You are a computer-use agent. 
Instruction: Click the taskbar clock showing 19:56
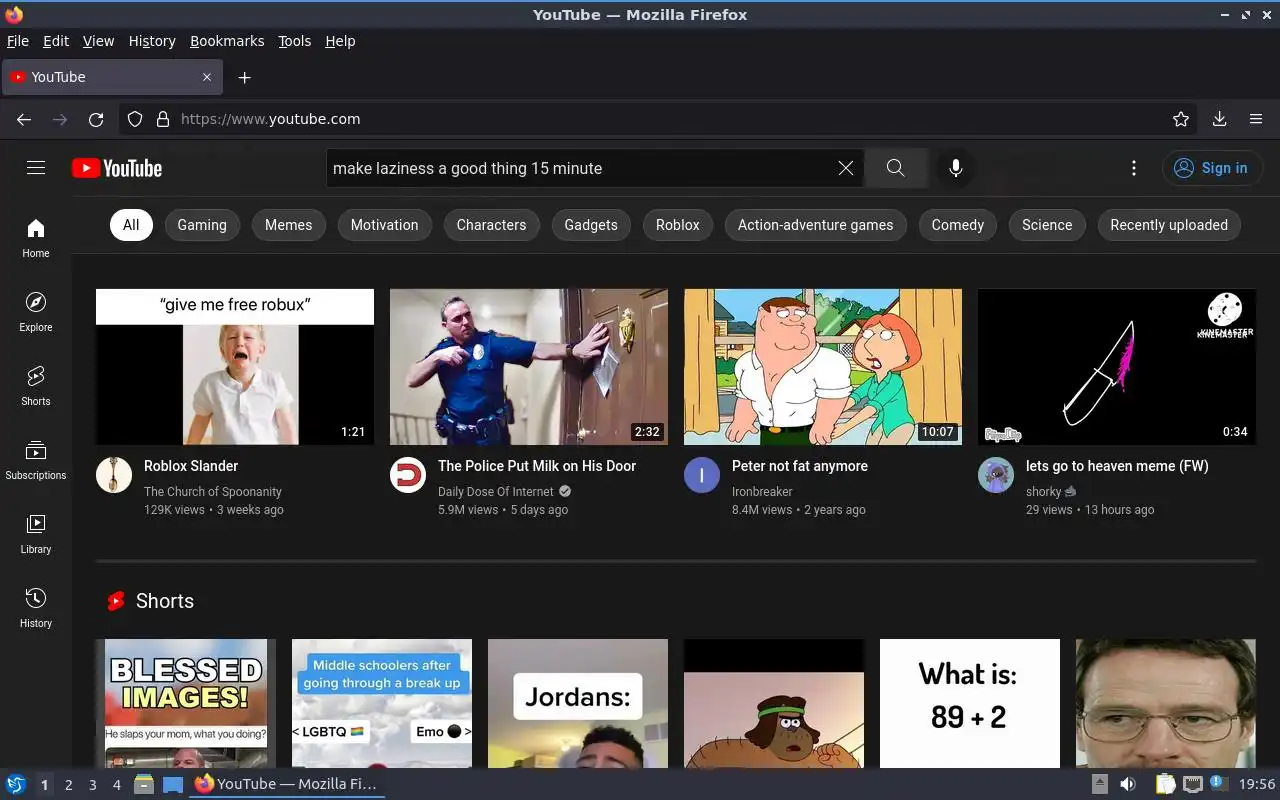point(1257,785)
